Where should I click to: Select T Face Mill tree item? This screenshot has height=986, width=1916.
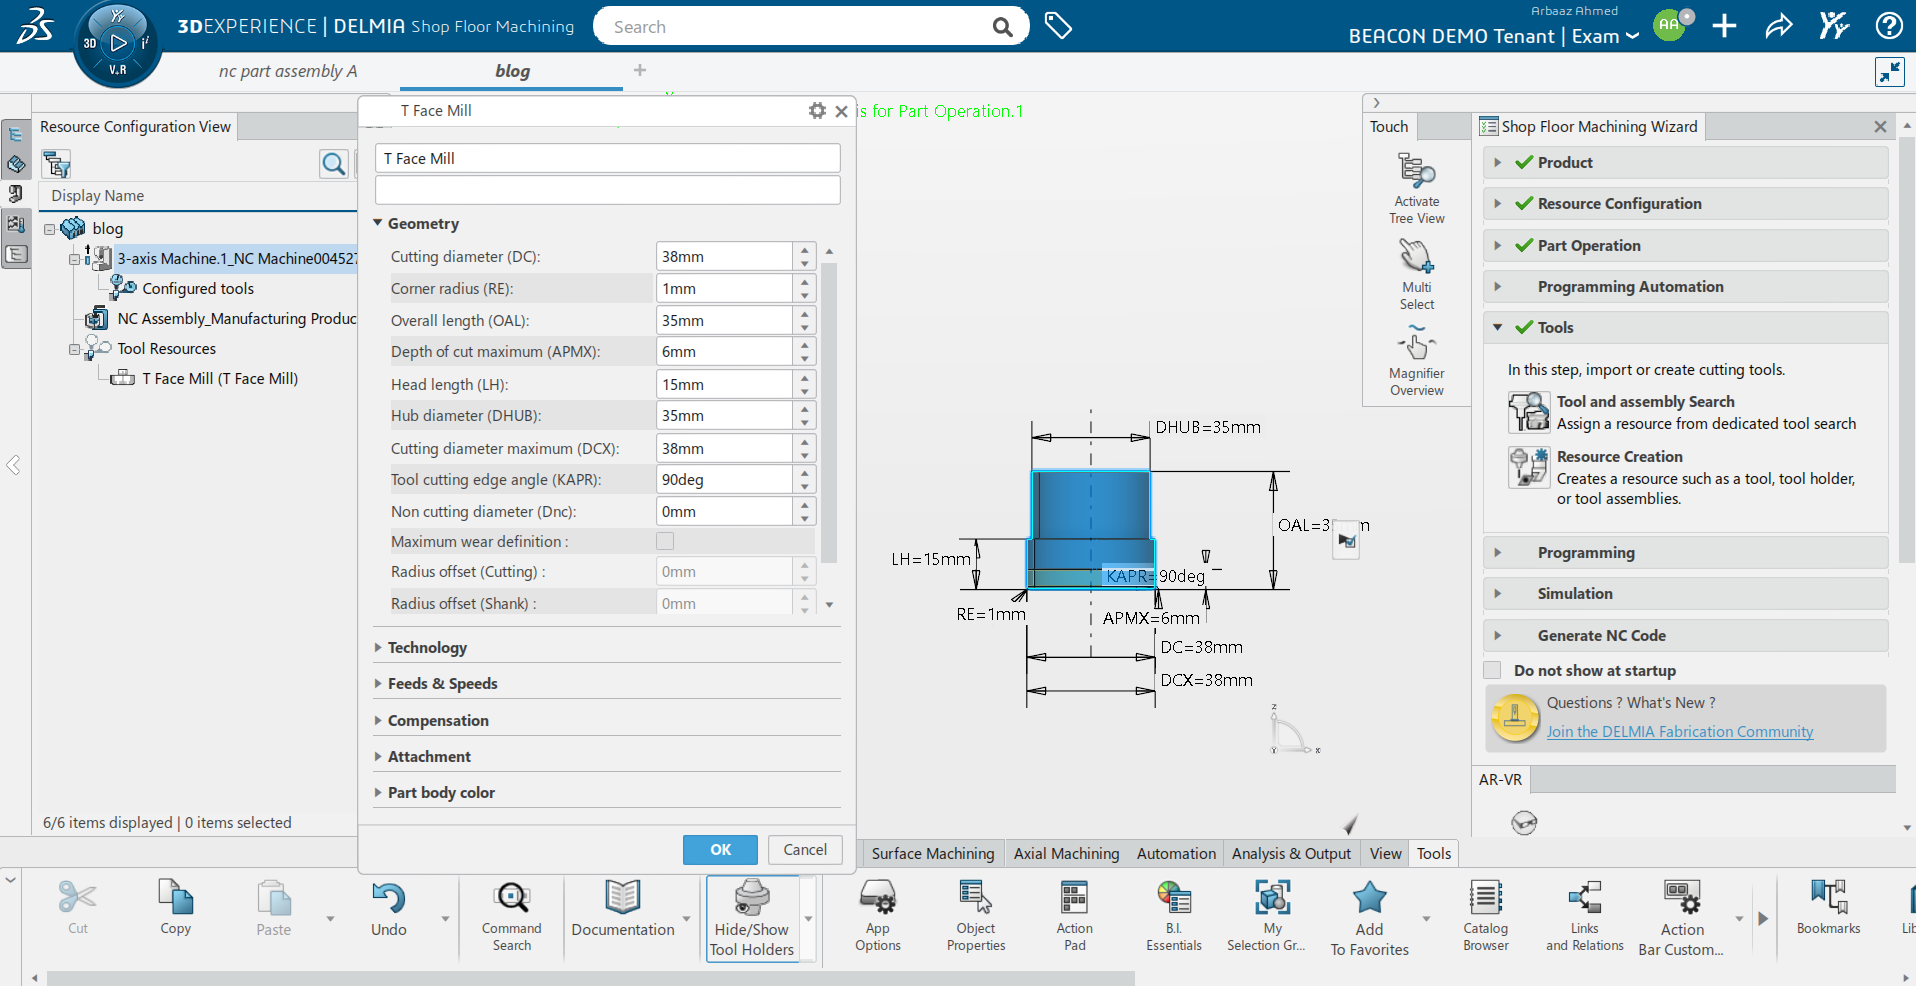pos(219,378)
